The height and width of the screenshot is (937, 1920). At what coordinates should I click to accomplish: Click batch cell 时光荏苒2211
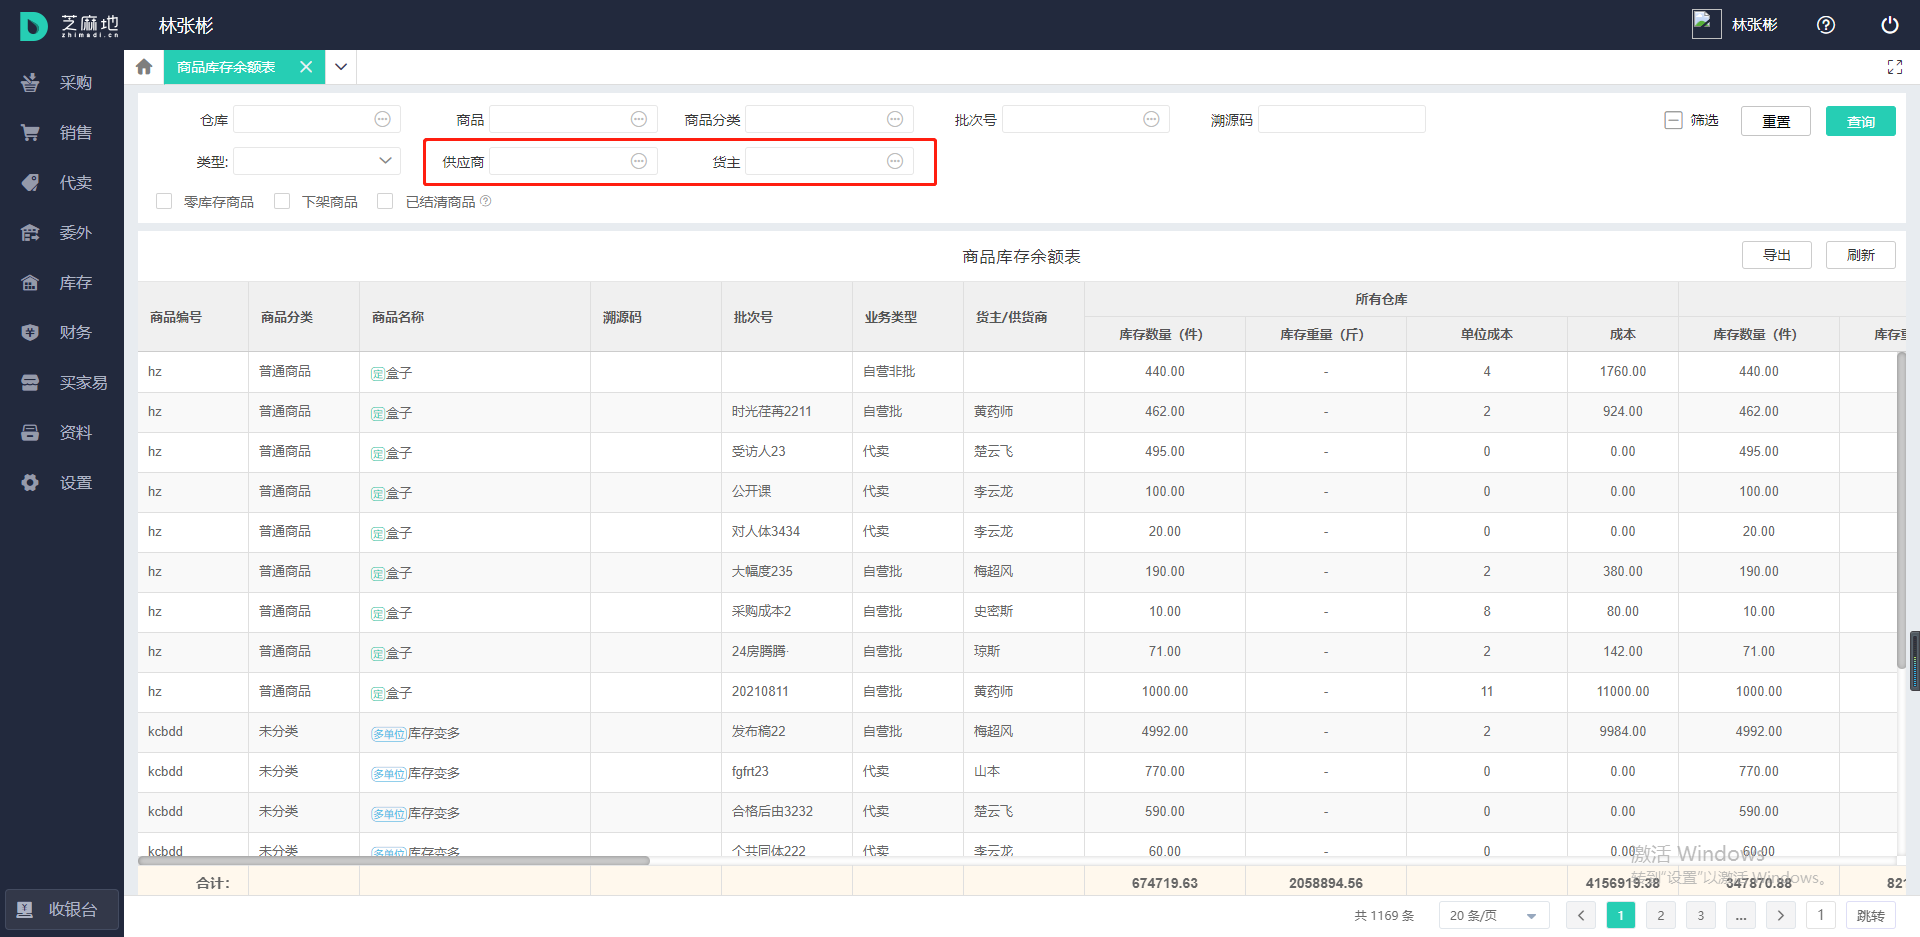tap(772, 411)
